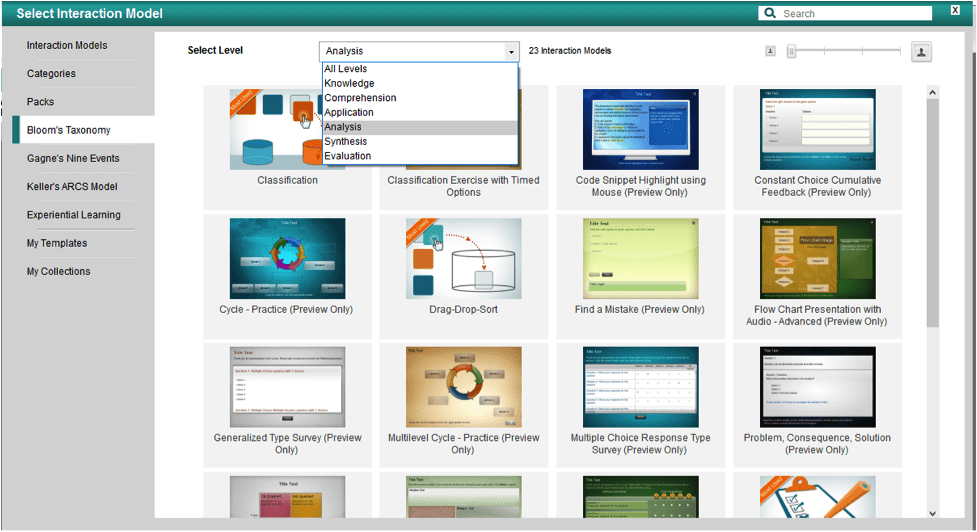Select the pink and yellow quadrant thumbnail

pyautogui.click(x=287, y=497)
